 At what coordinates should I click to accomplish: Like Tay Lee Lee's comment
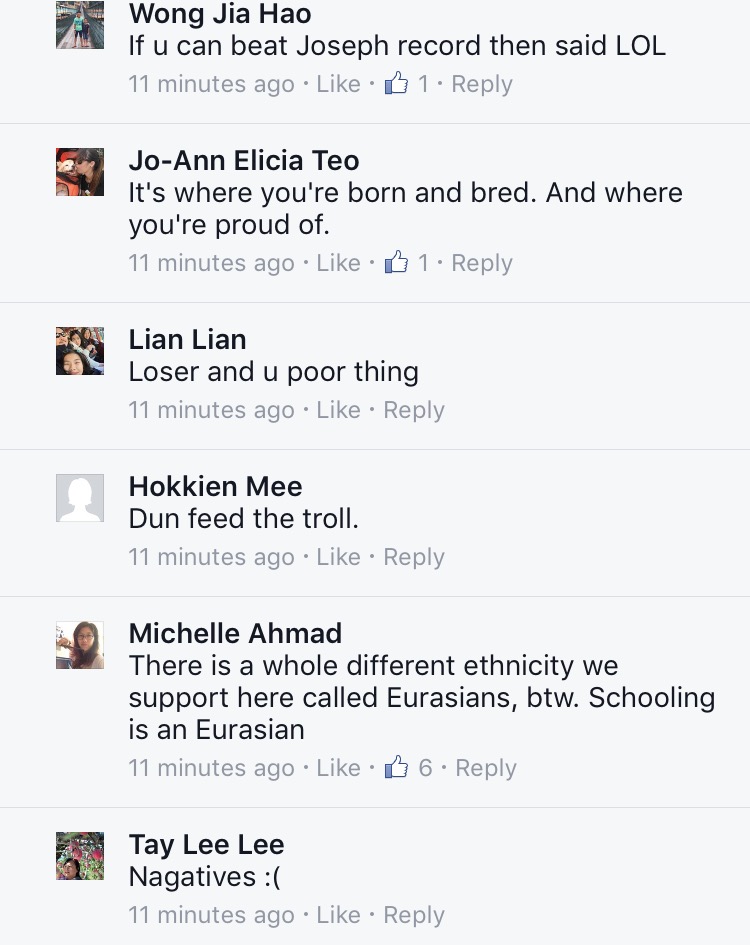click(338, 915)
